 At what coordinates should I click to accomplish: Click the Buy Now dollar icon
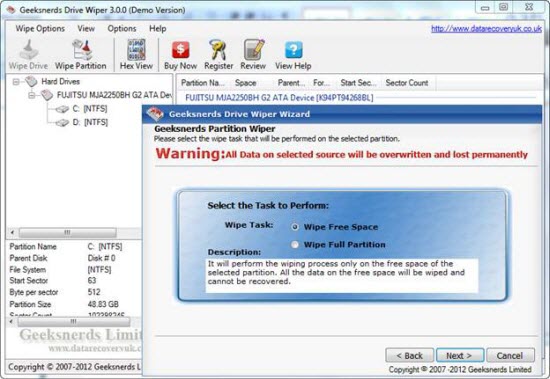[x=181, y=50]
